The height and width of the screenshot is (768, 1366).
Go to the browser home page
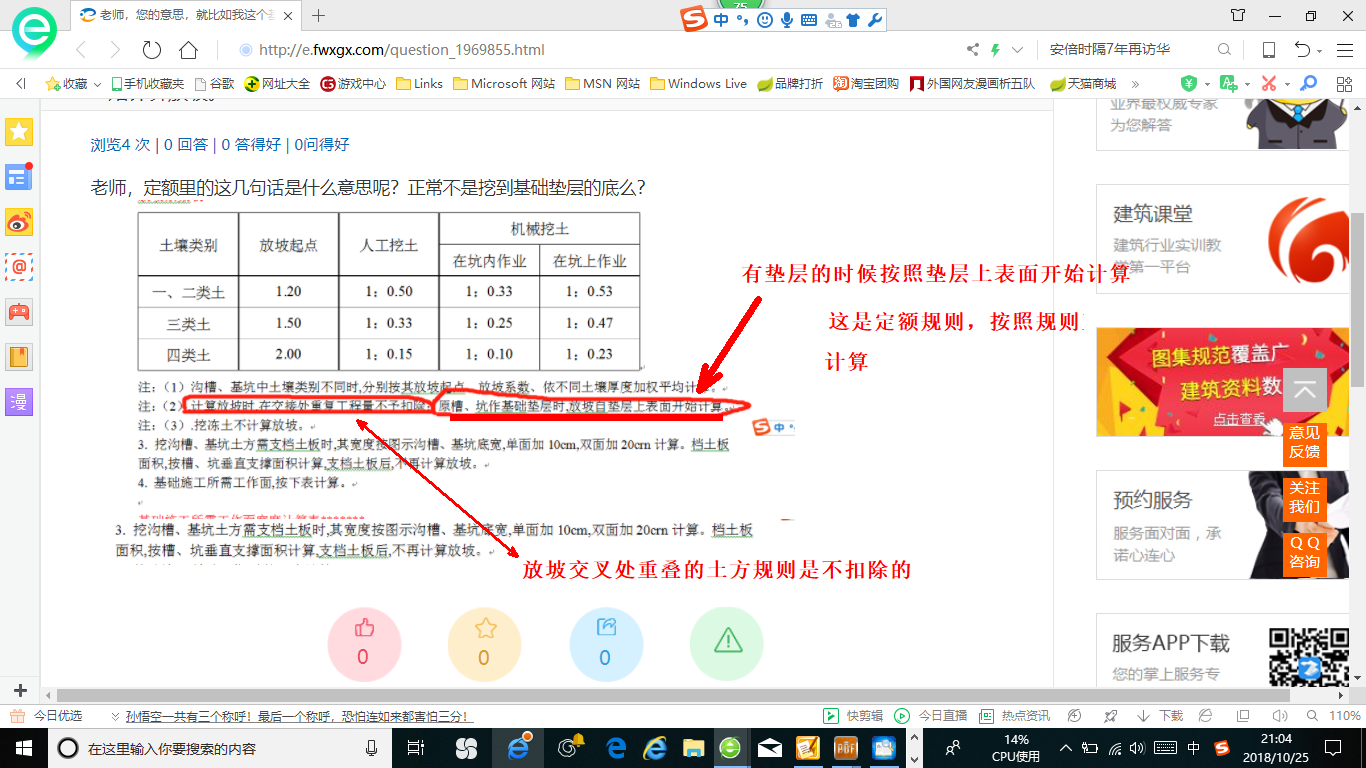(188, 50)
